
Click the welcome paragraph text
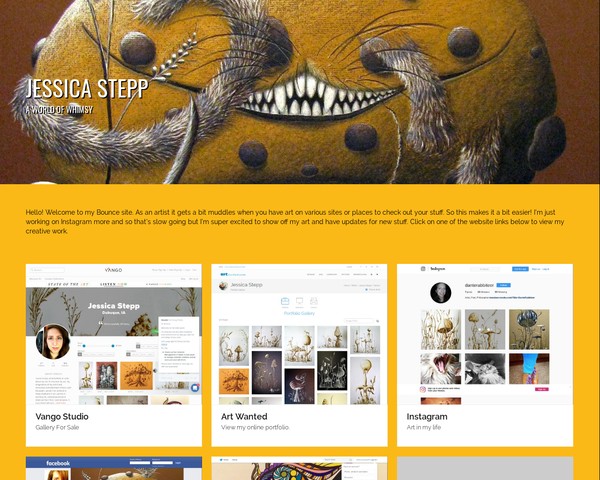295,222
